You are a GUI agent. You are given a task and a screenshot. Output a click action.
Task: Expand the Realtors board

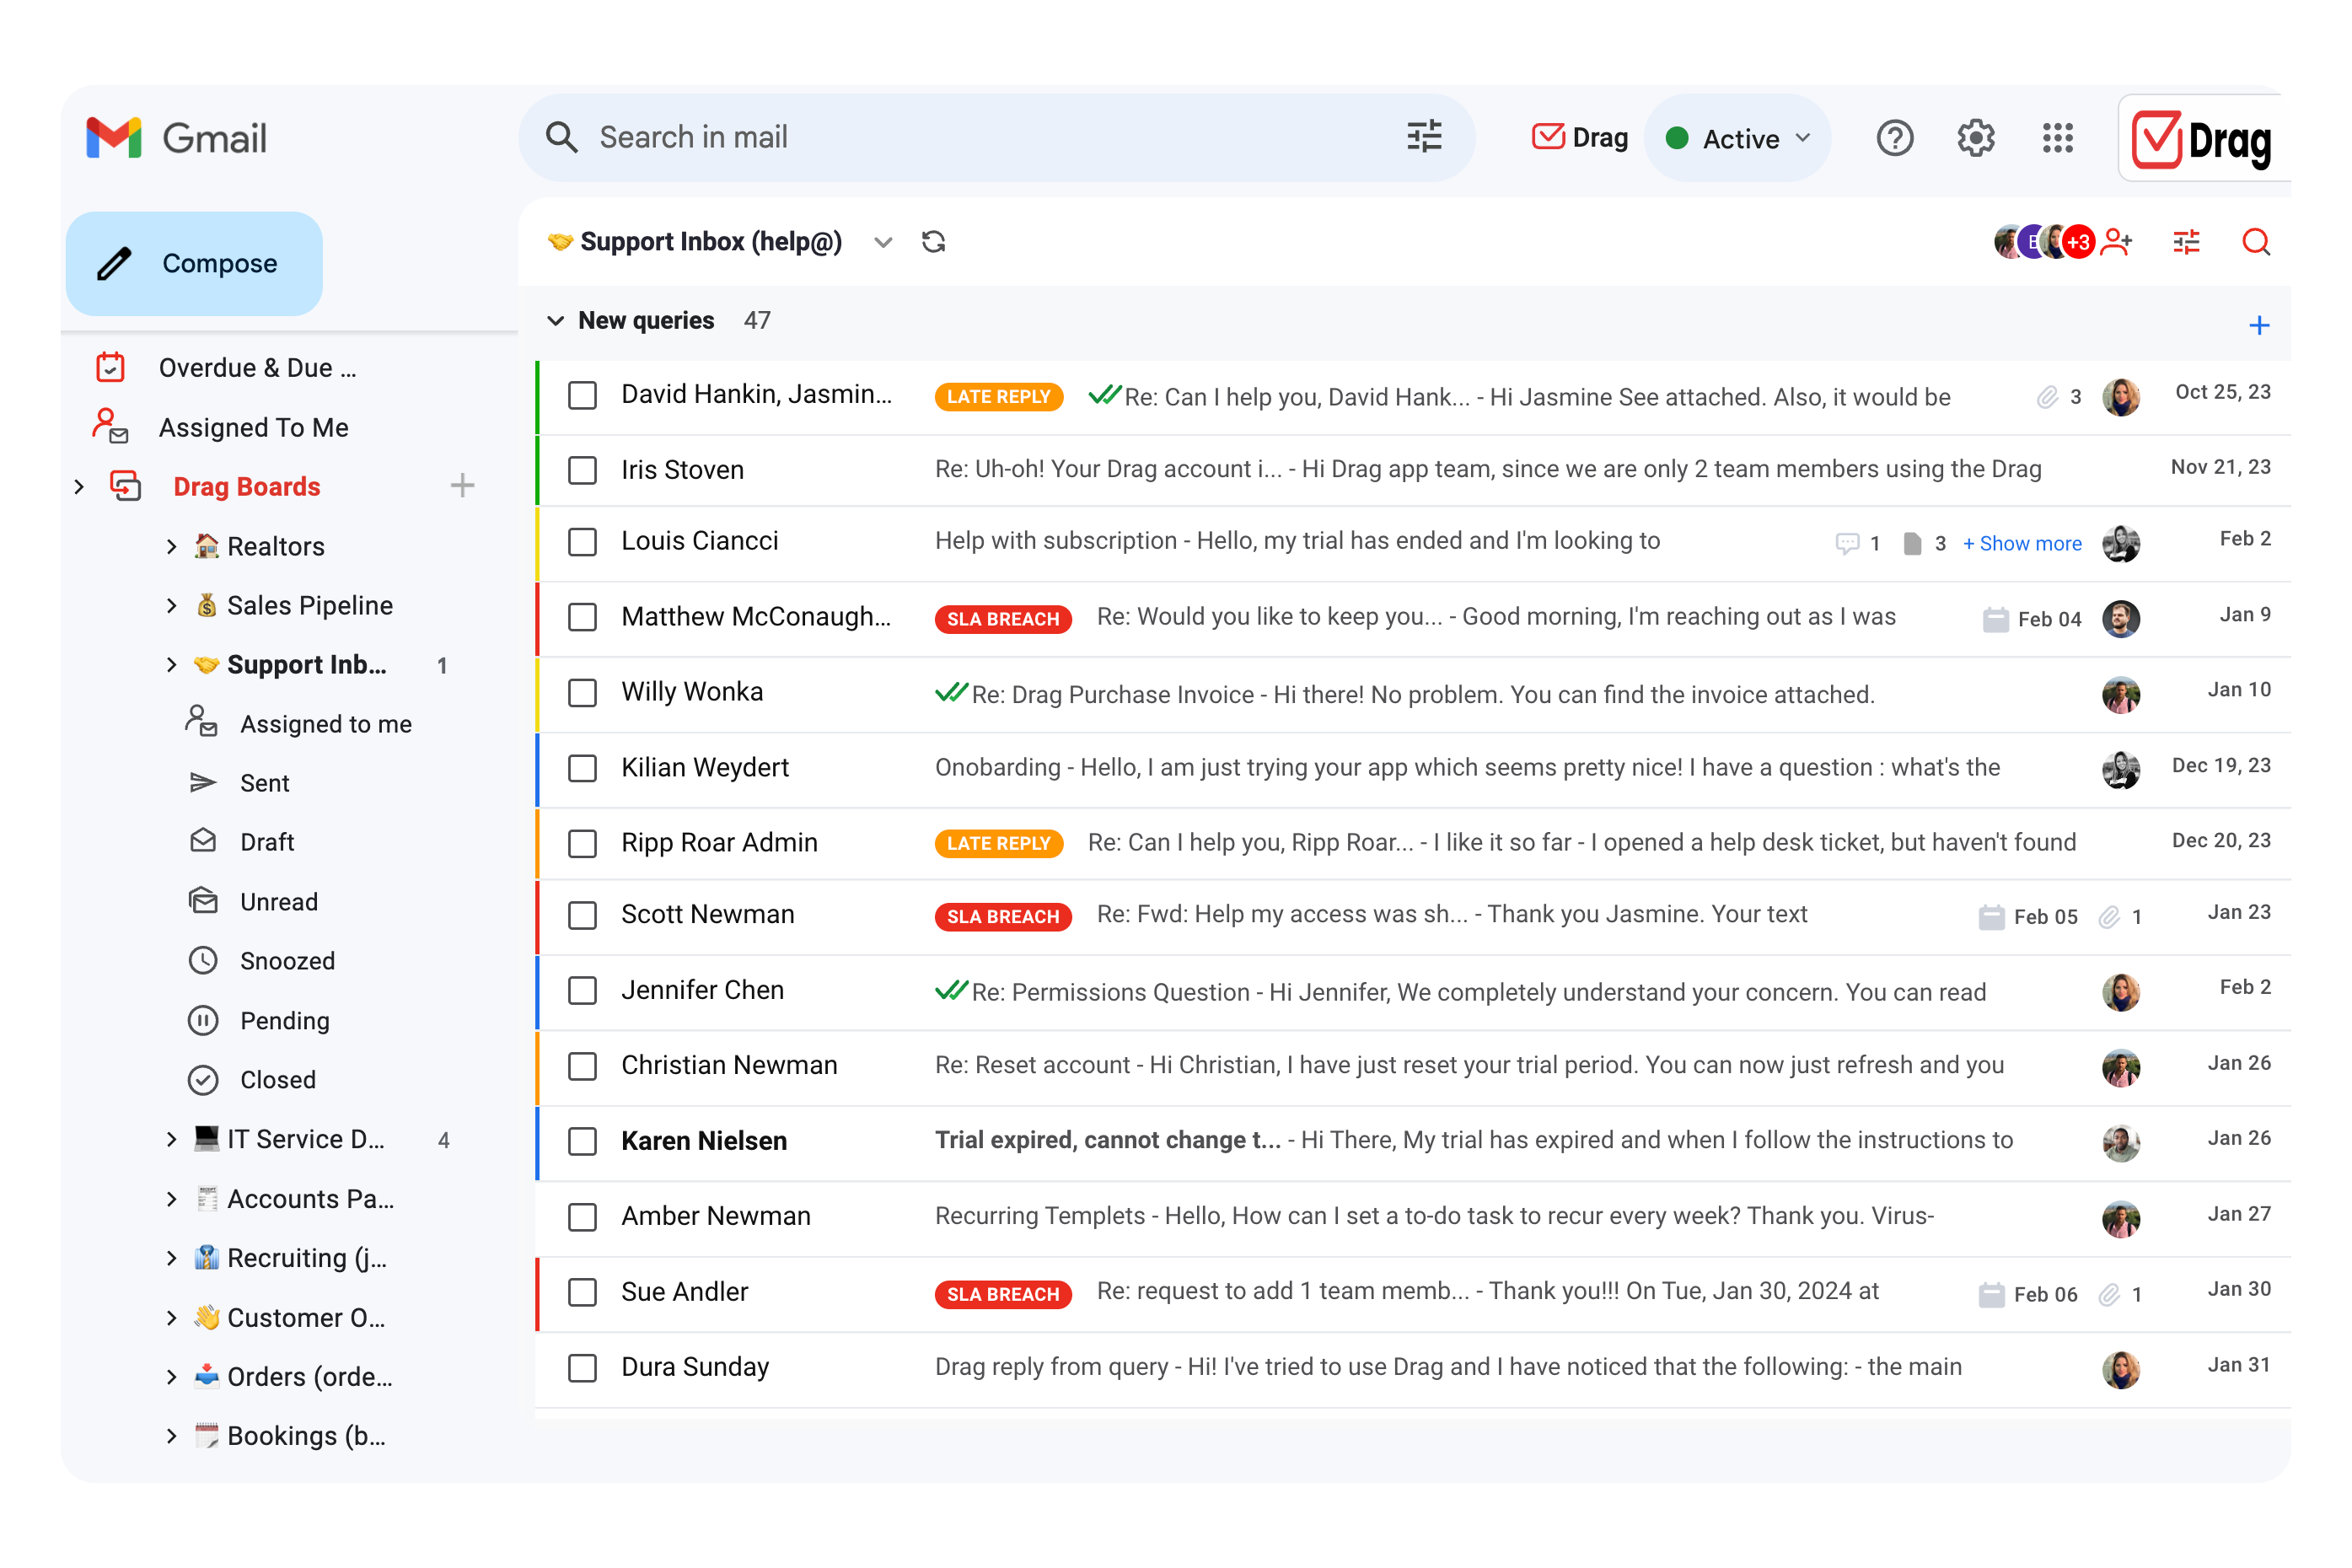[171, 546]
